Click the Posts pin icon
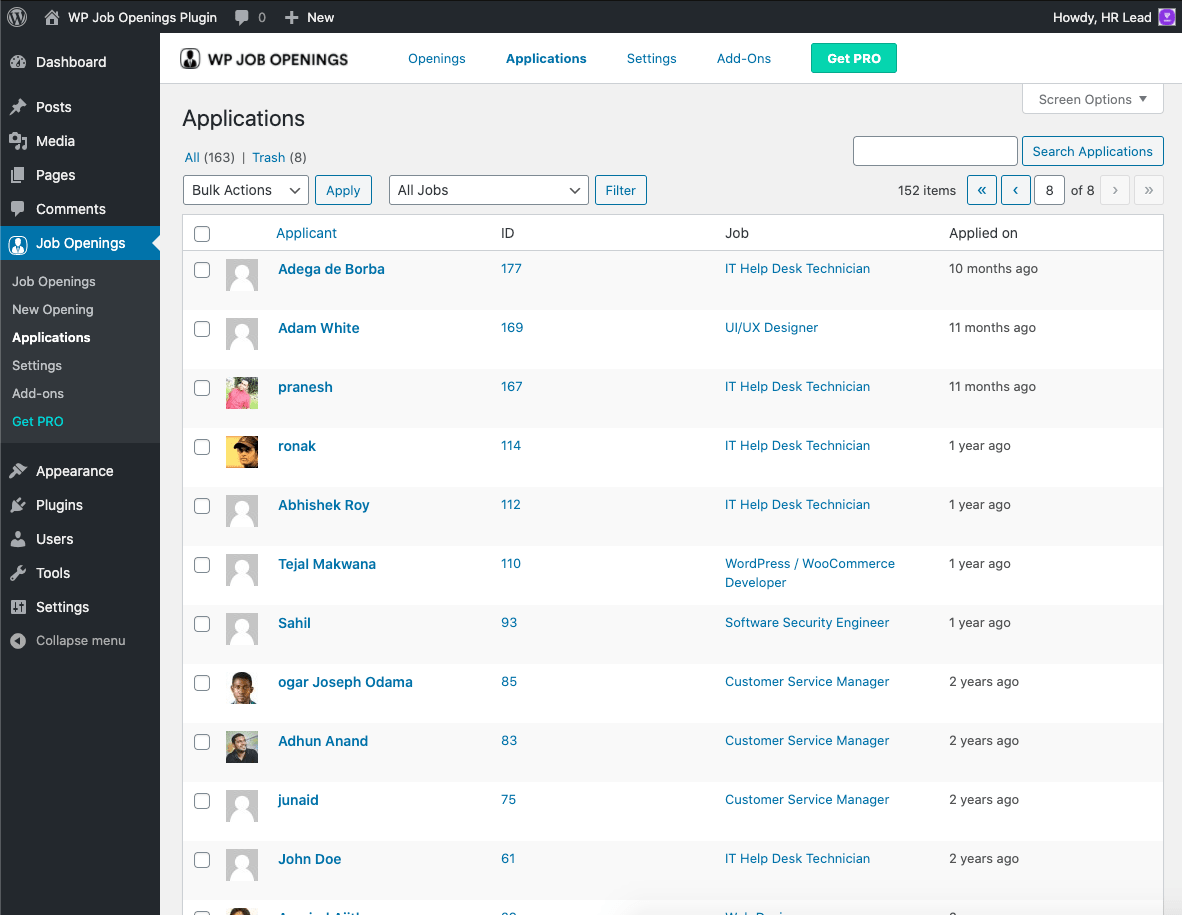 (18, 107)
